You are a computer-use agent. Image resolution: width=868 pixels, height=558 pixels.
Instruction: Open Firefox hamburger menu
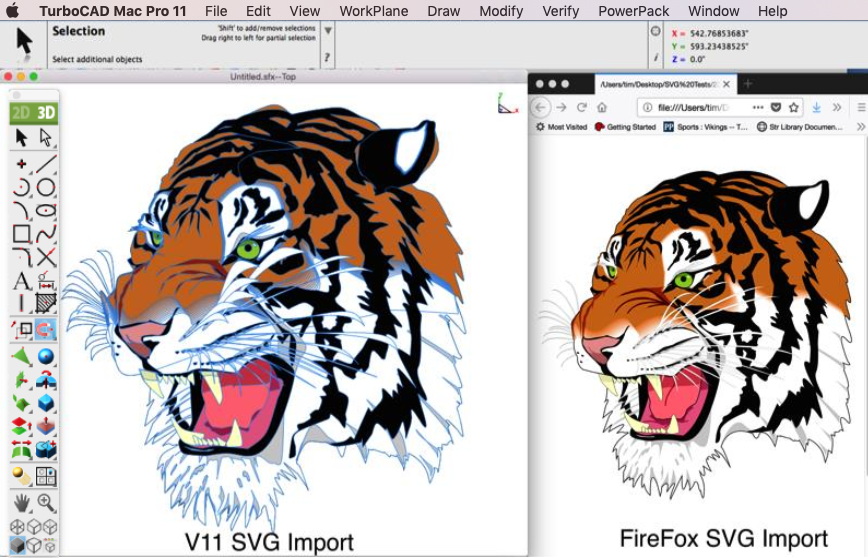click(861, 107)
